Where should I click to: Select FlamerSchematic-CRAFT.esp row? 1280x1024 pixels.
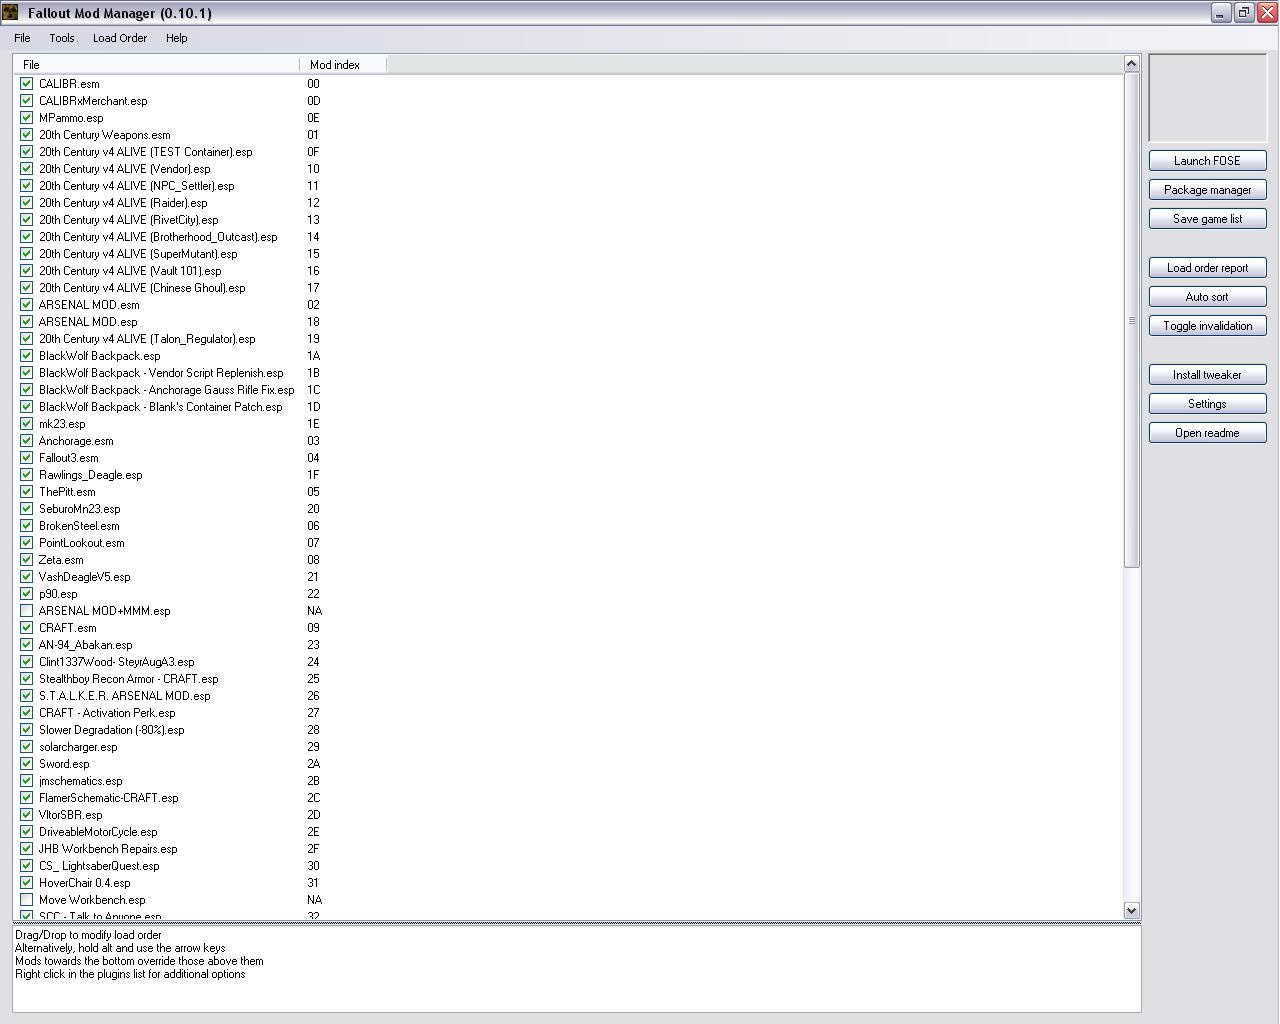(108, 798)
